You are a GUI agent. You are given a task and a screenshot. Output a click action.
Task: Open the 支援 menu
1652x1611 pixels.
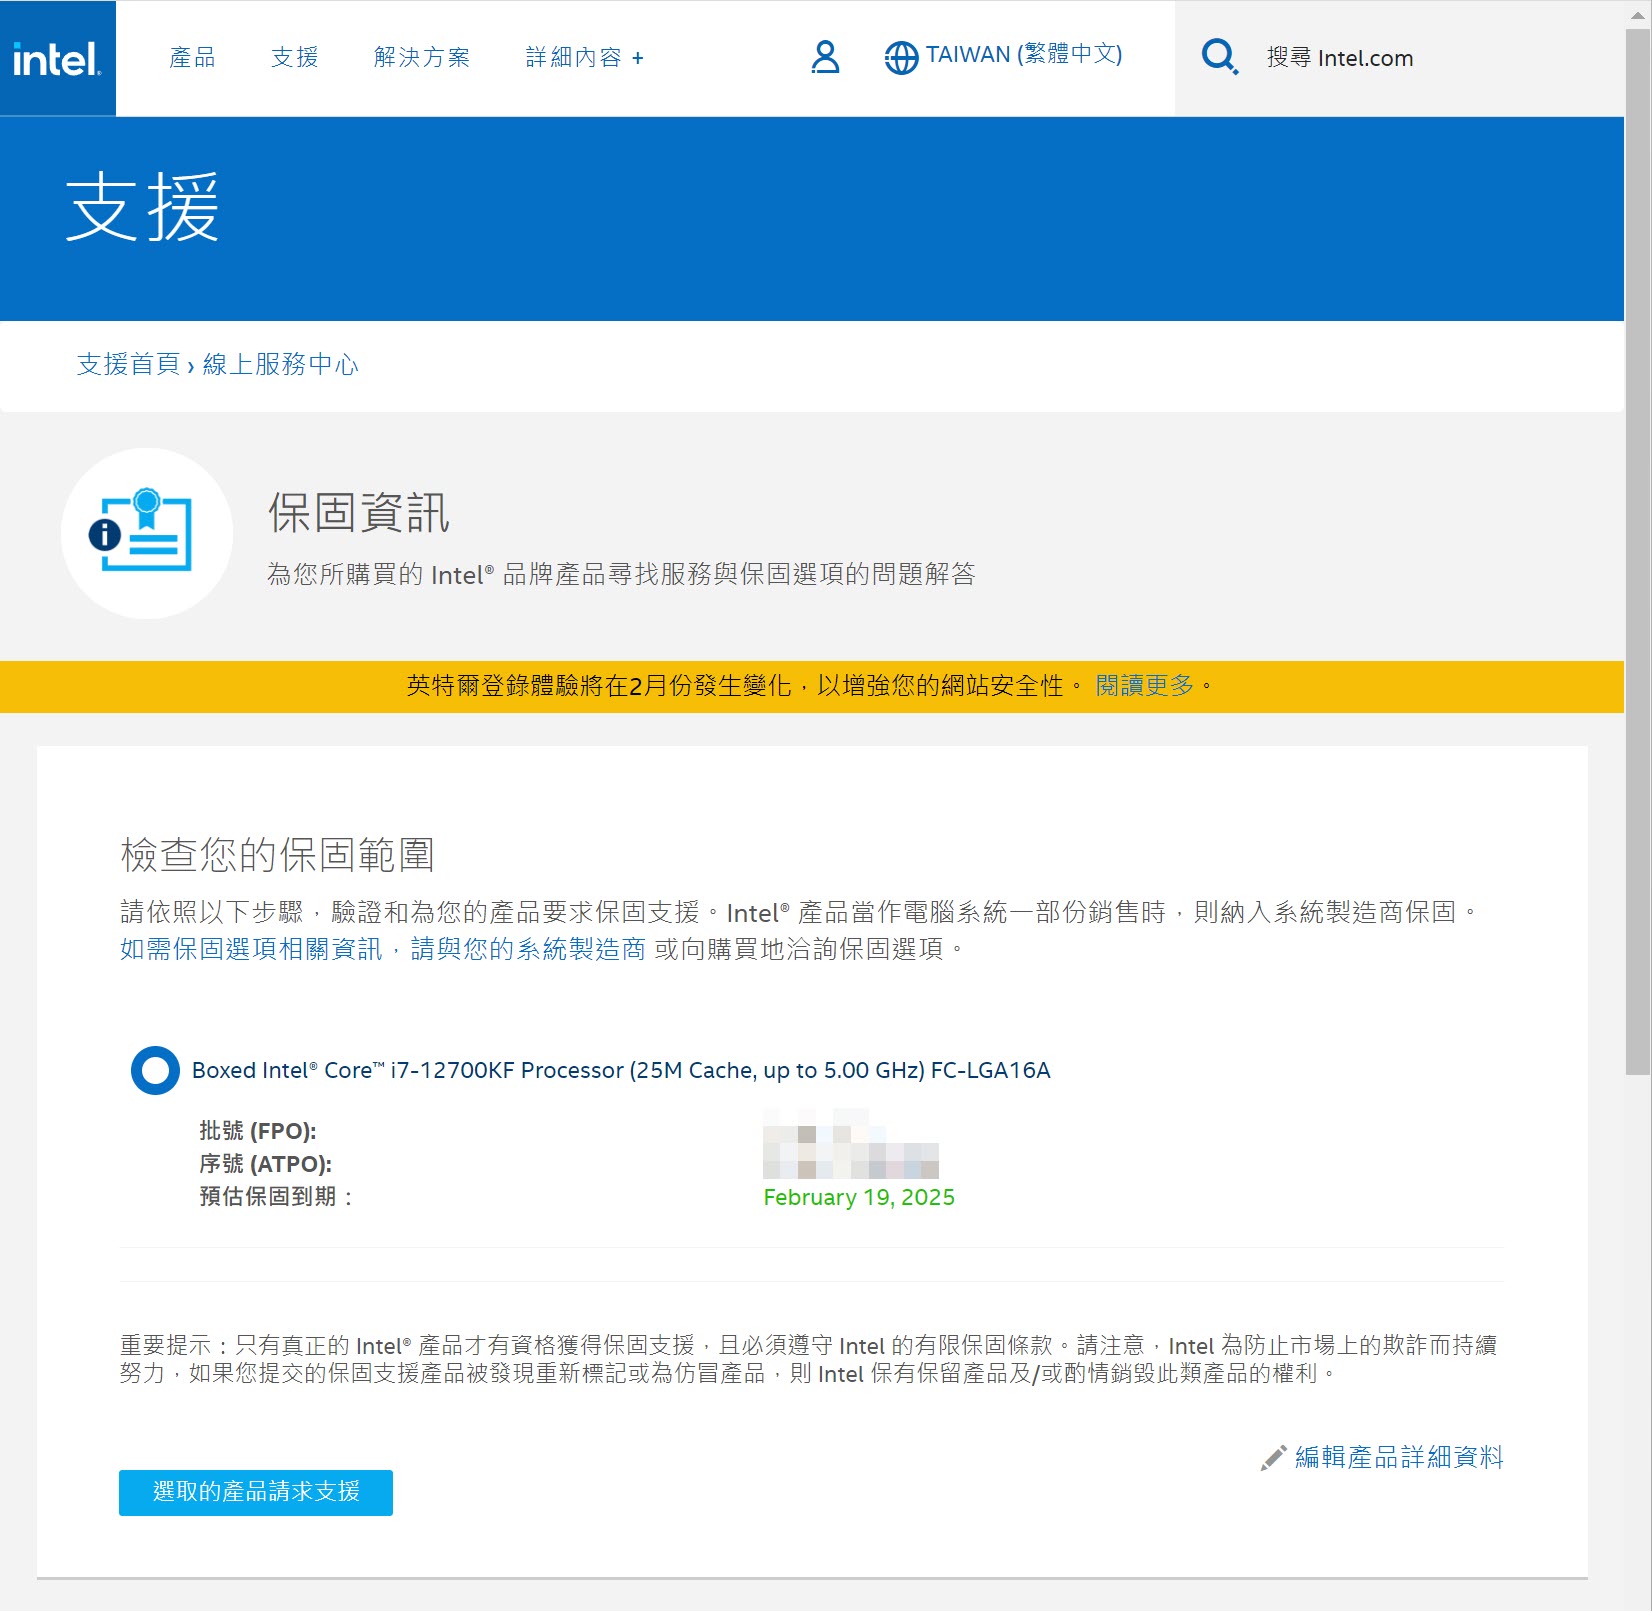pos(295,57)
